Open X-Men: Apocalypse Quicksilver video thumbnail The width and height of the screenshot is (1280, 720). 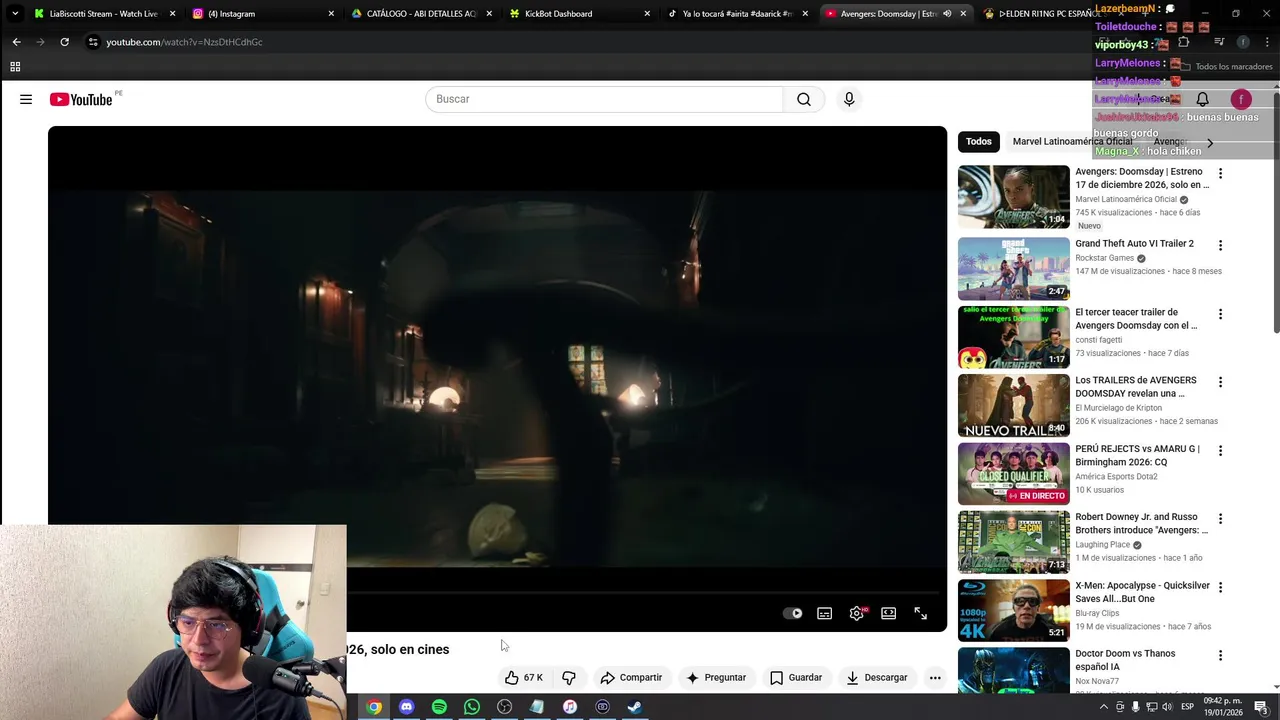[1014, 611]
